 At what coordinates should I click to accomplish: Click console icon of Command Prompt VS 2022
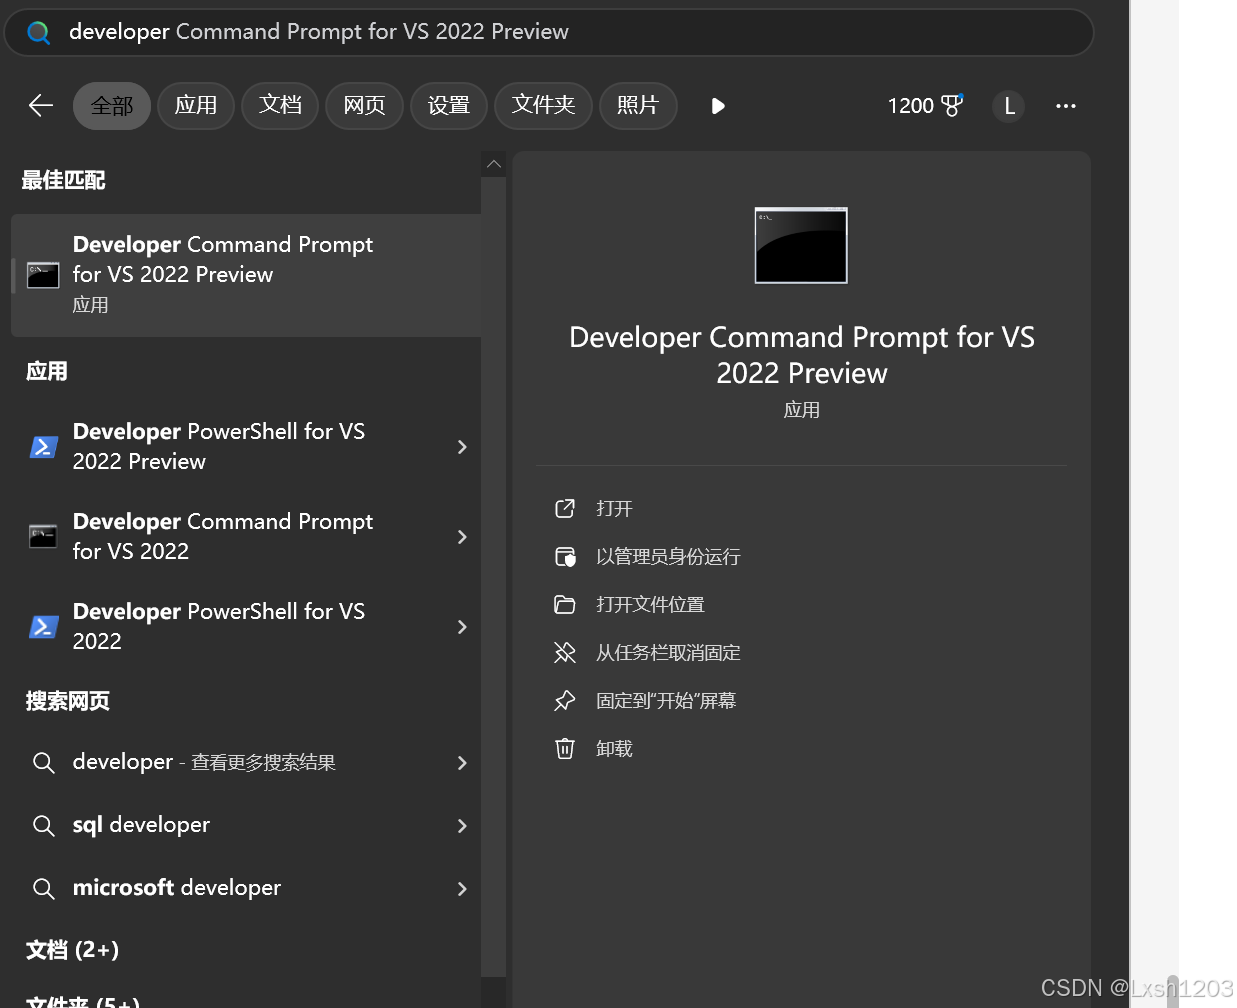(43, 536)
